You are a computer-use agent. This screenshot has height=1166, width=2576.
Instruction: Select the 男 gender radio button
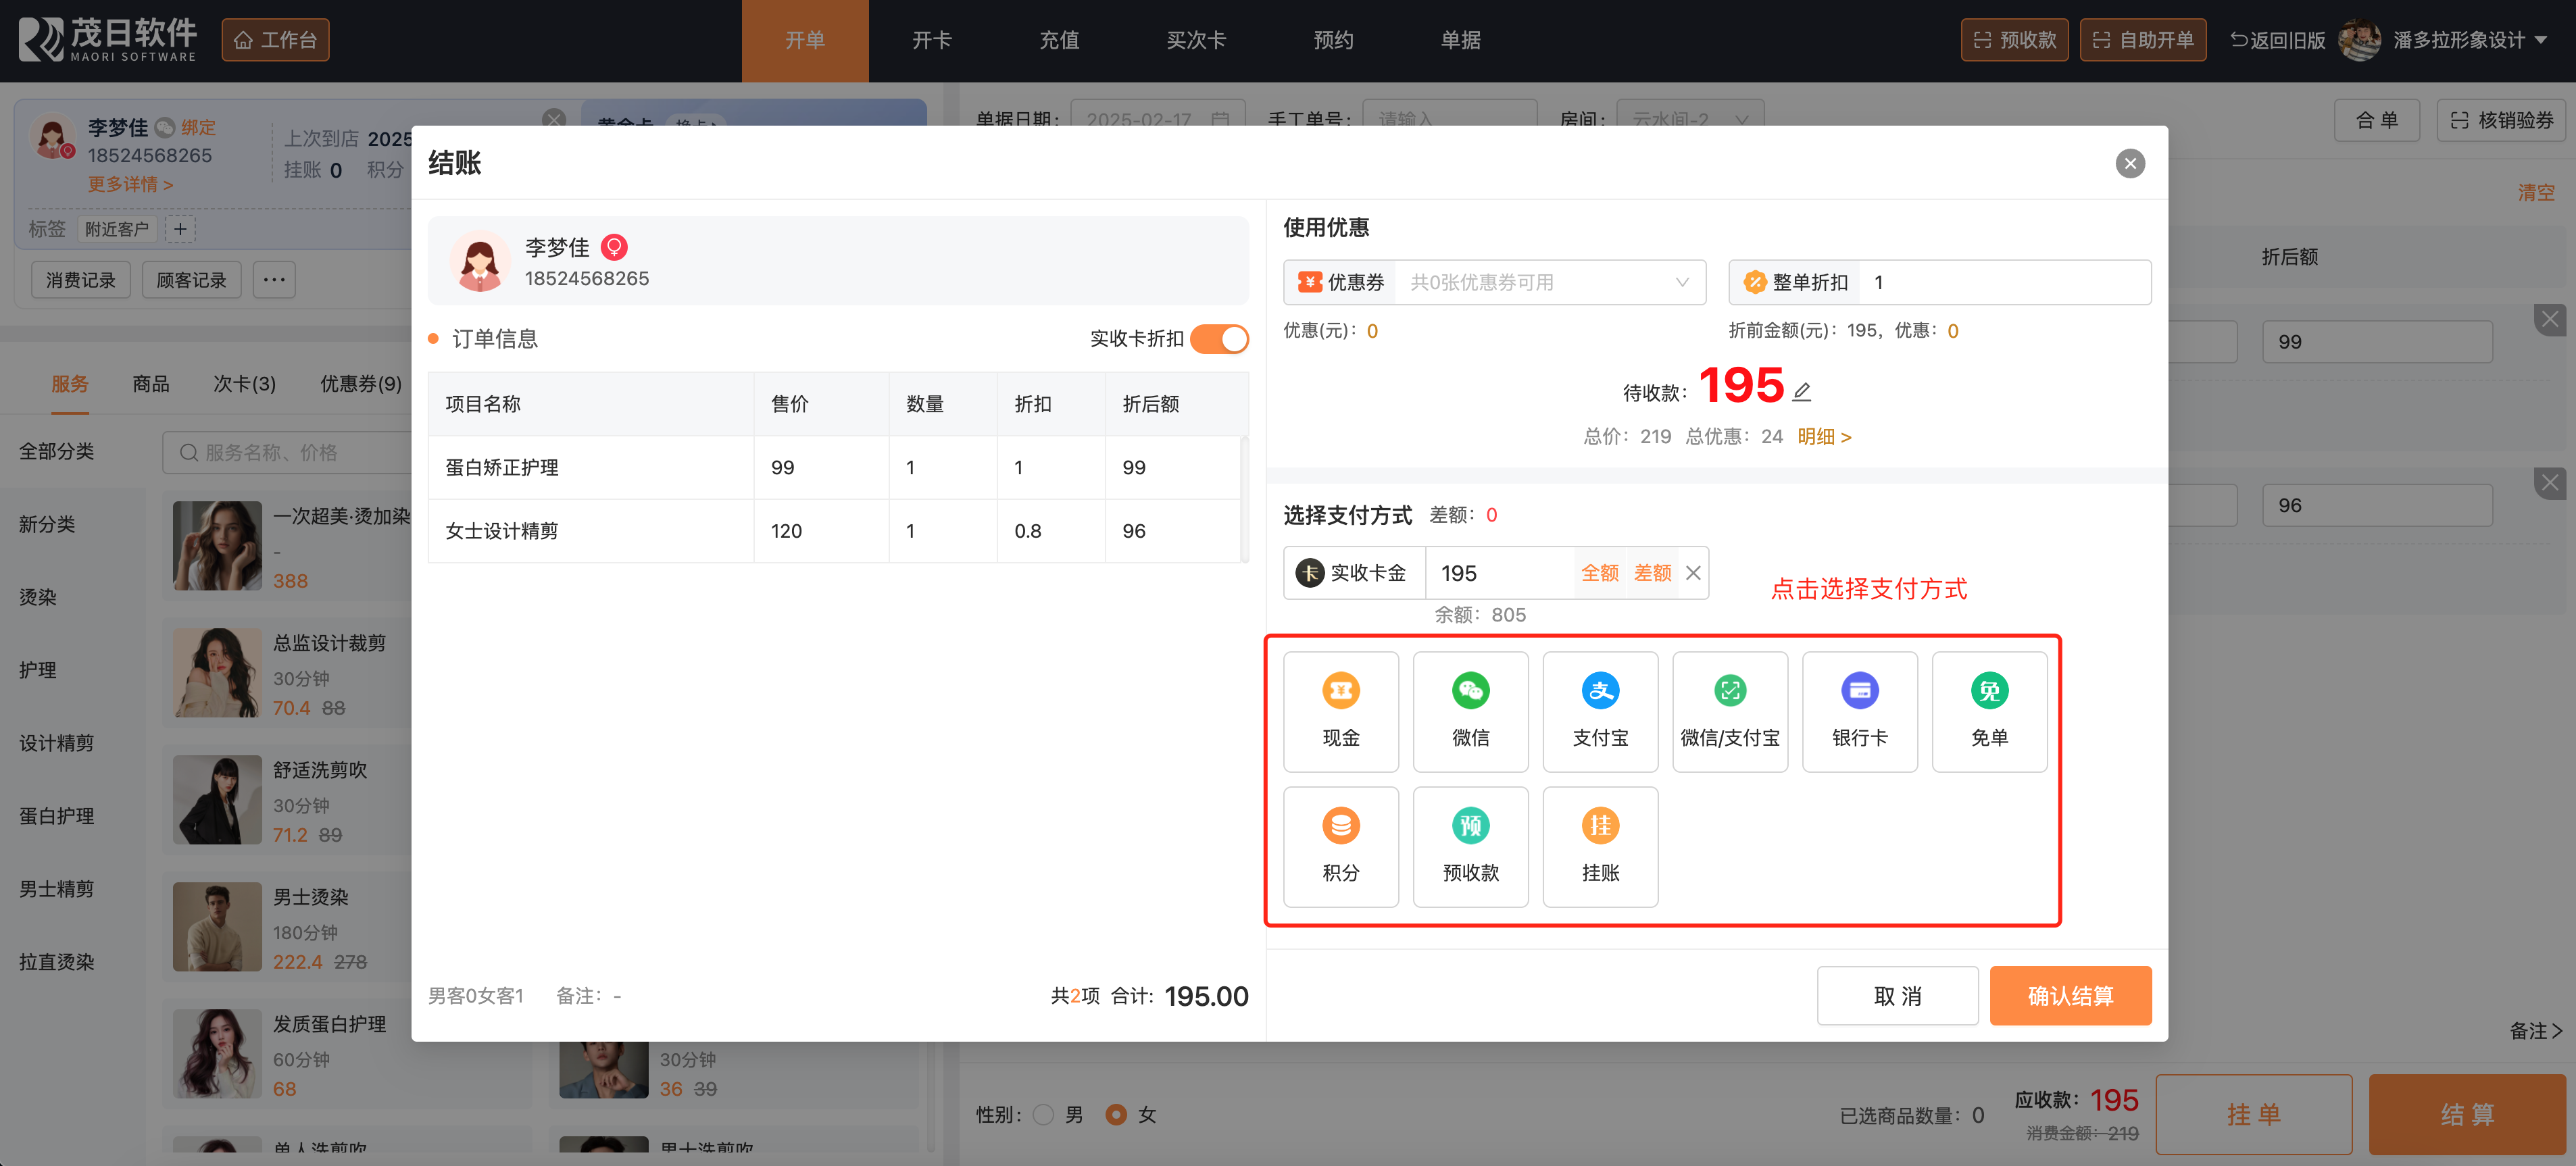1043,1114
